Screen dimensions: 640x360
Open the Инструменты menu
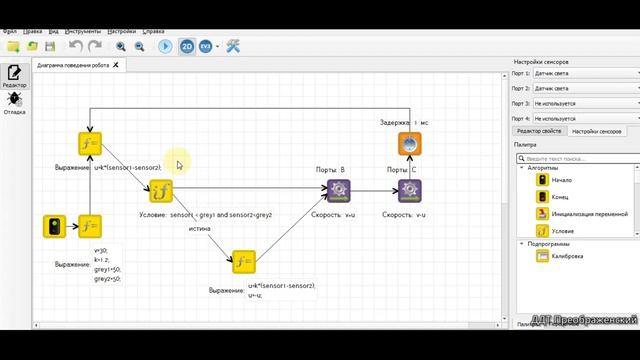(83, 31)
